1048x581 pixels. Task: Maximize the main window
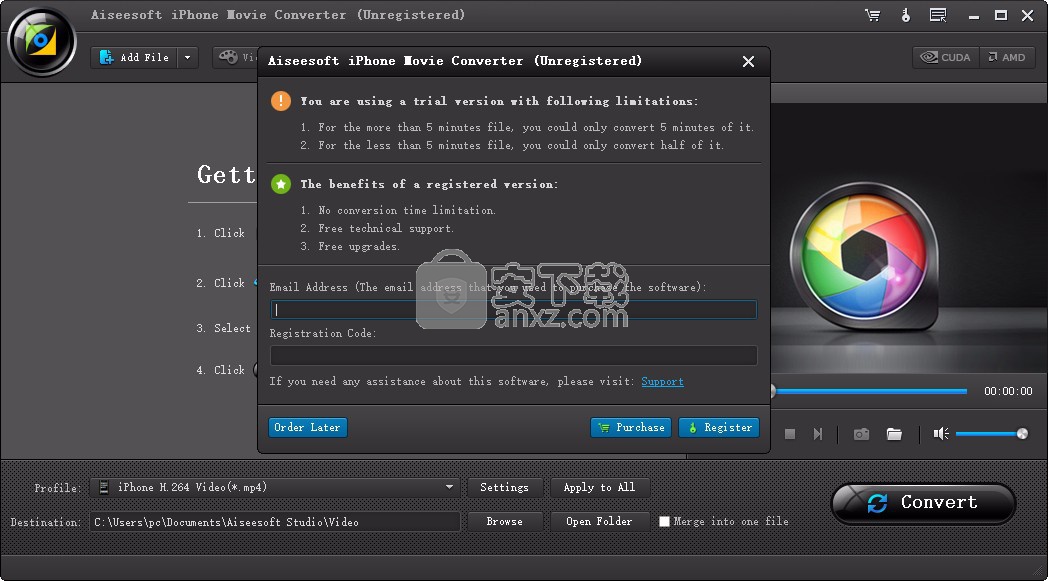[x=1001, y=15]
